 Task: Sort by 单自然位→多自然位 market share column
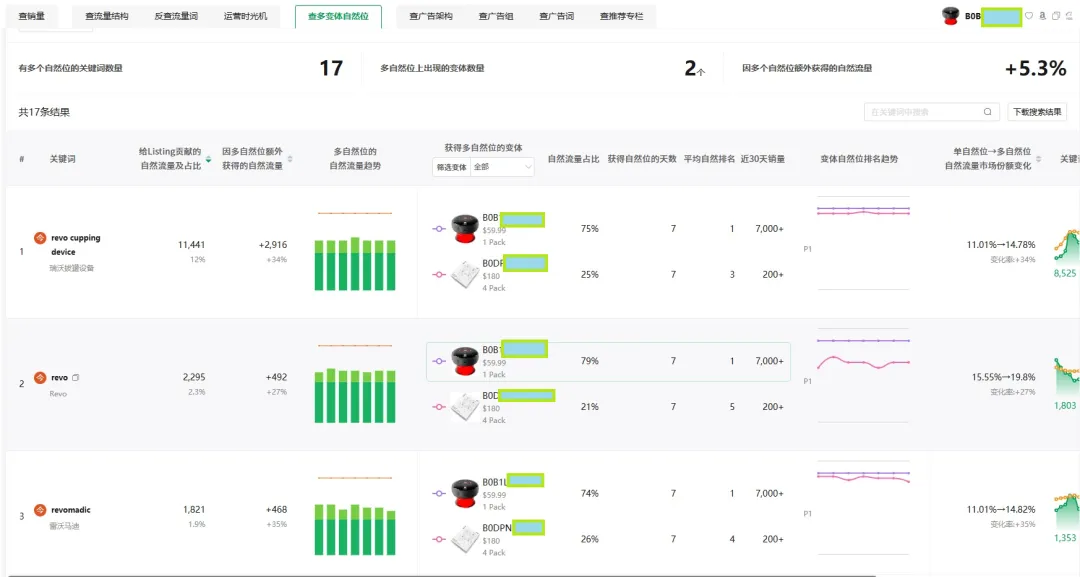(1039, 159)
